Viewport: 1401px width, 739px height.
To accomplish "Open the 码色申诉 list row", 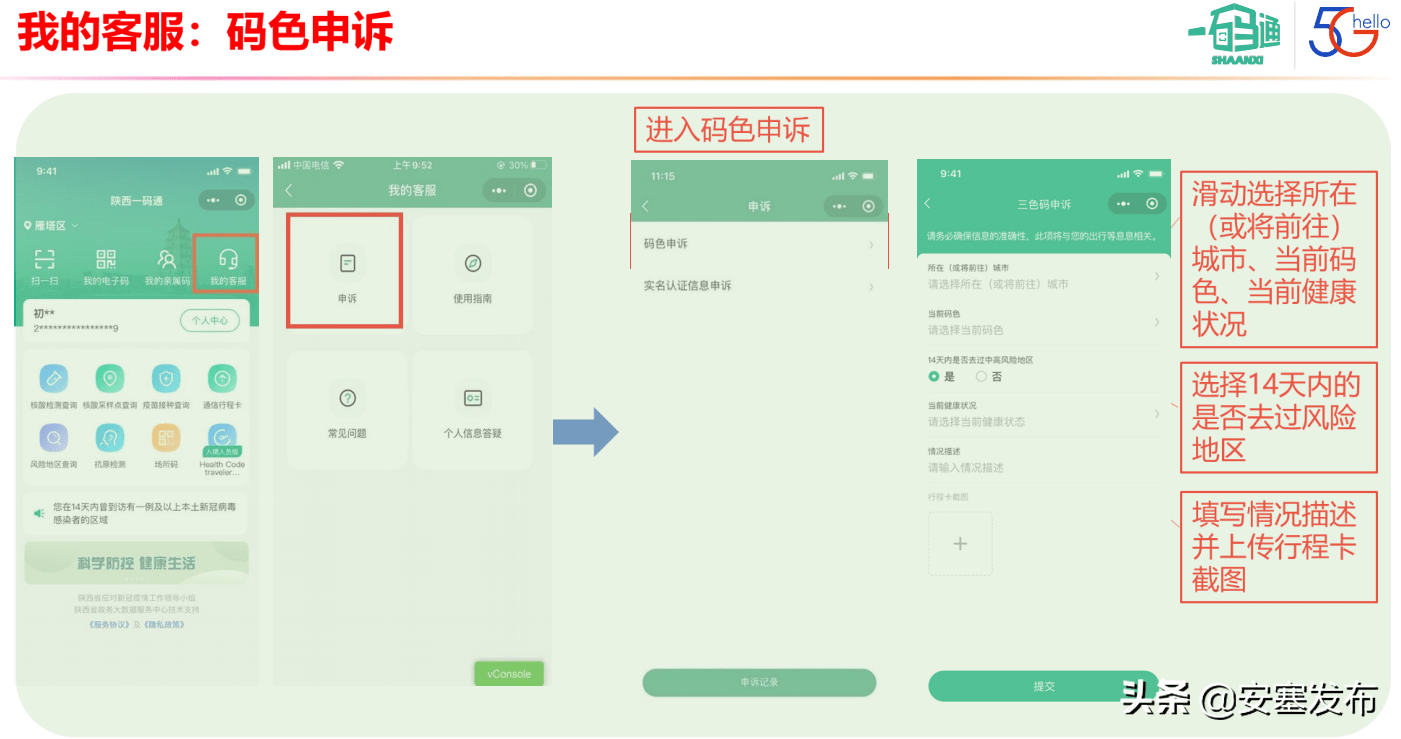I will point(759,244).
